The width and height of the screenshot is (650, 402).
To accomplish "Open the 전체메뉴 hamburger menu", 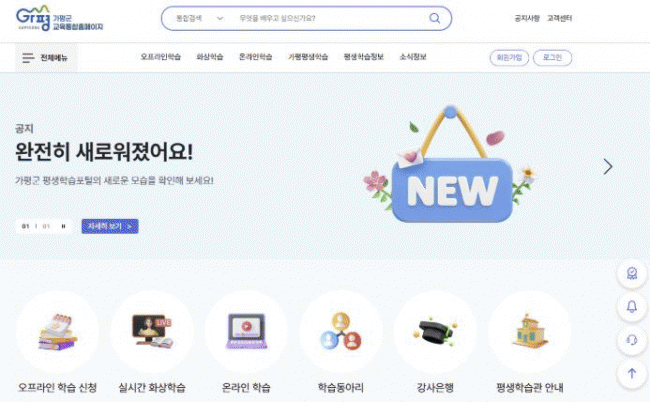I will click(x=46, y=58).
